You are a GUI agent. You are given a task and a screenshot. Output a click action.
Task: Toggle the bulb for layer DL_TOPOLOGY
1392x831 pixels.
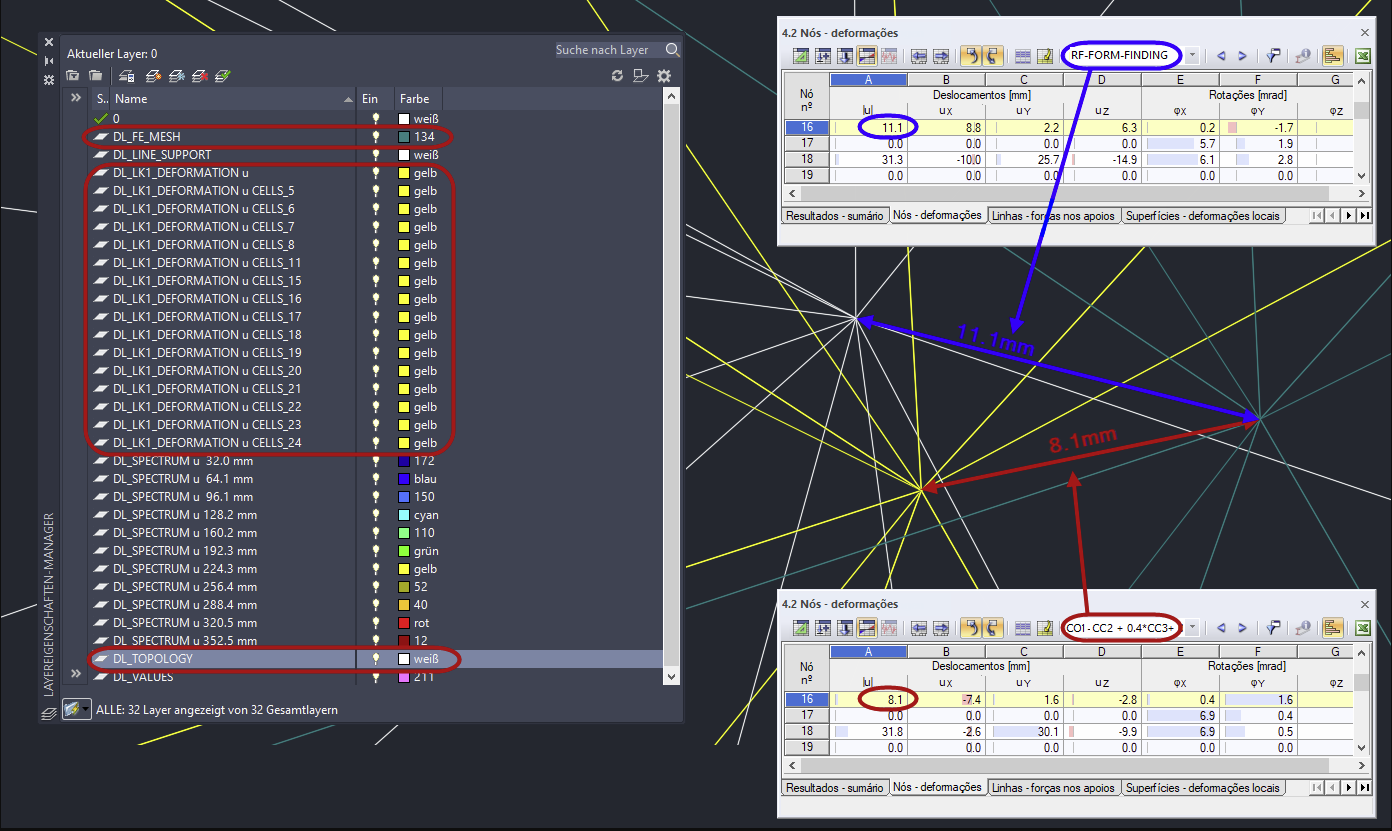tap(376, 659)
